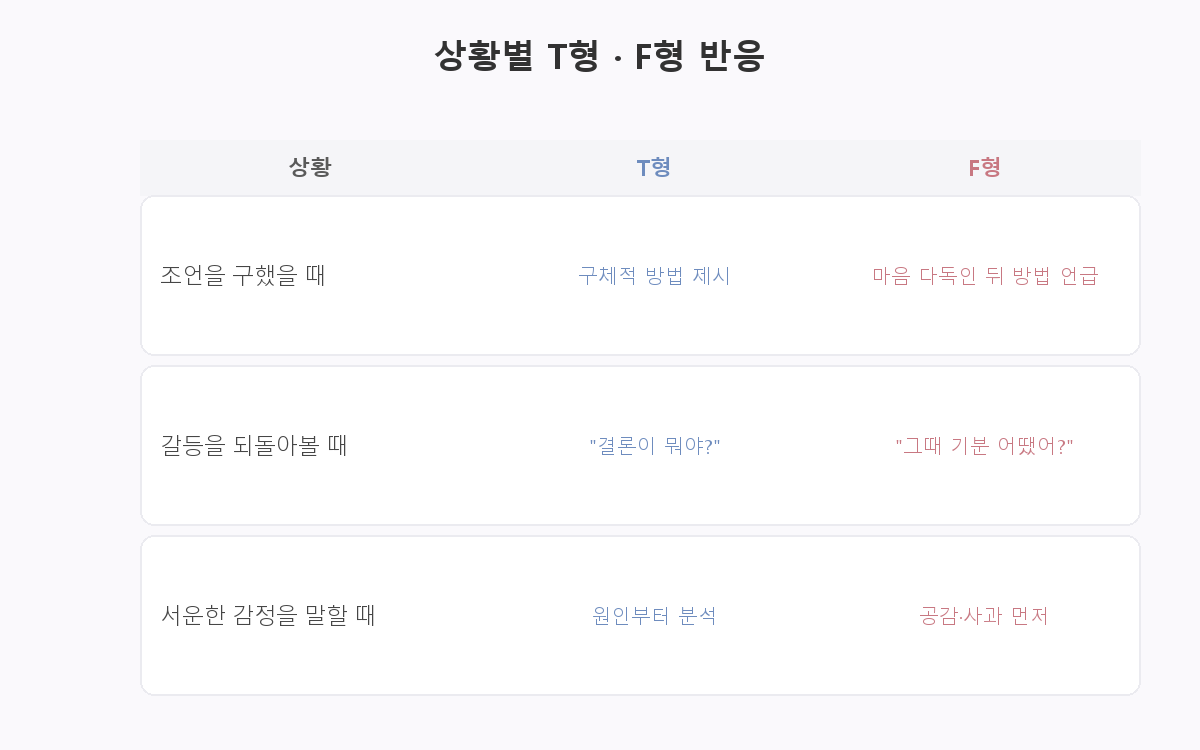Click the row label 서운한 감정을 말할 때

268,615
